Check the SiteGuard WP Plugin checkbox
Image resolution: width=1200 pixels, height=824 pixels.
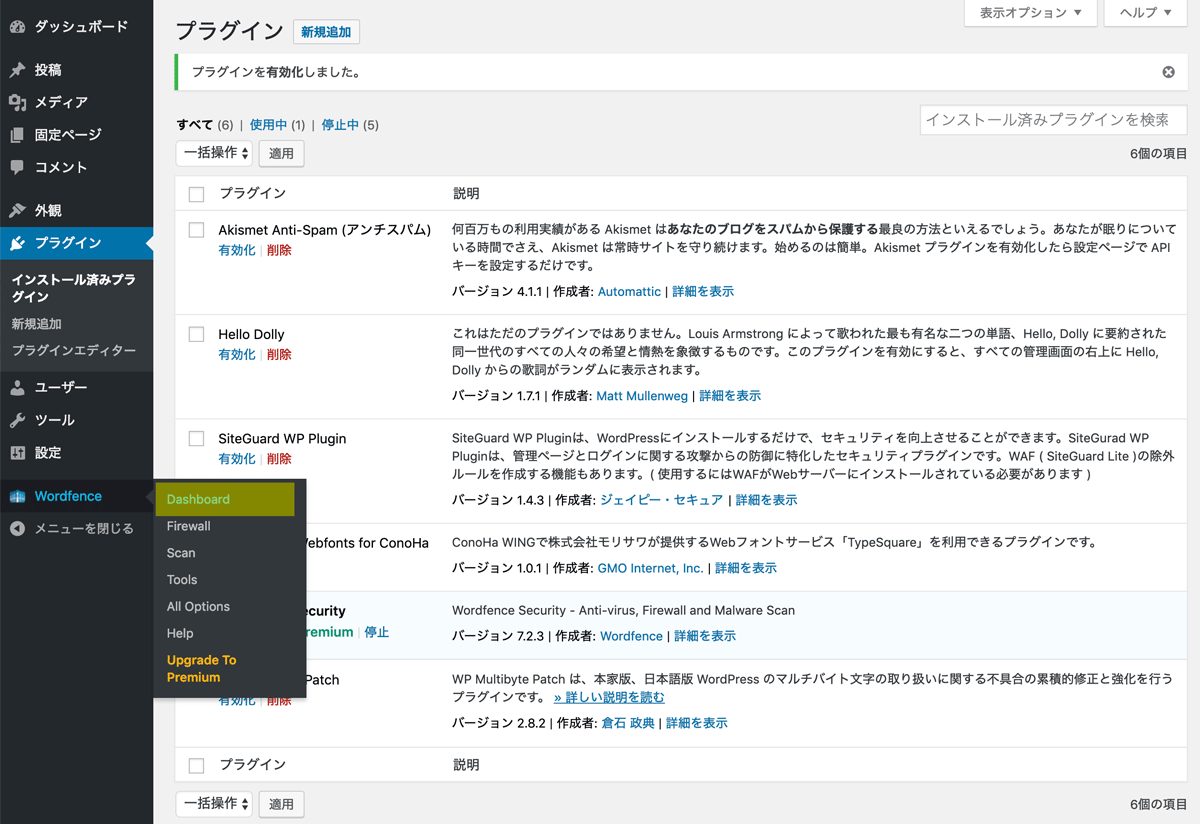tap(196, 438)
